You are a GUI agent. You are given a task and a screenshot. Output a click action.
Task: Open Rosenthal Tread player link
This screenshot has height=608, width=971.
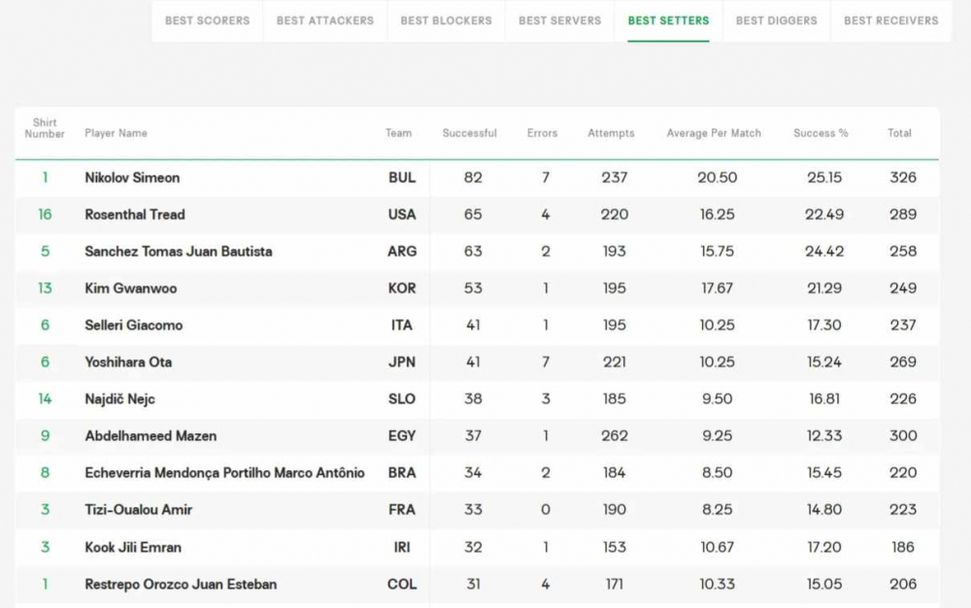pos(135,215)
